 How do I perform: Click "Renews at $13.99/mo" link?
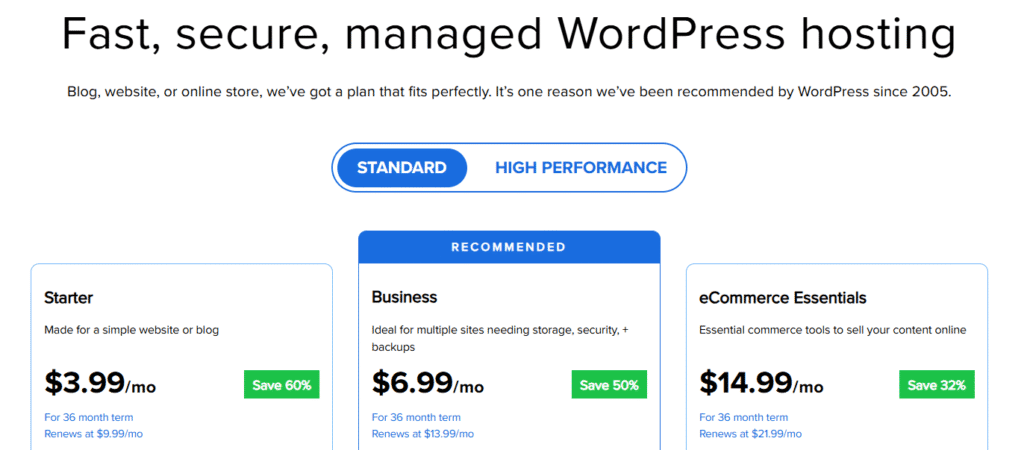tap(422, 434)
